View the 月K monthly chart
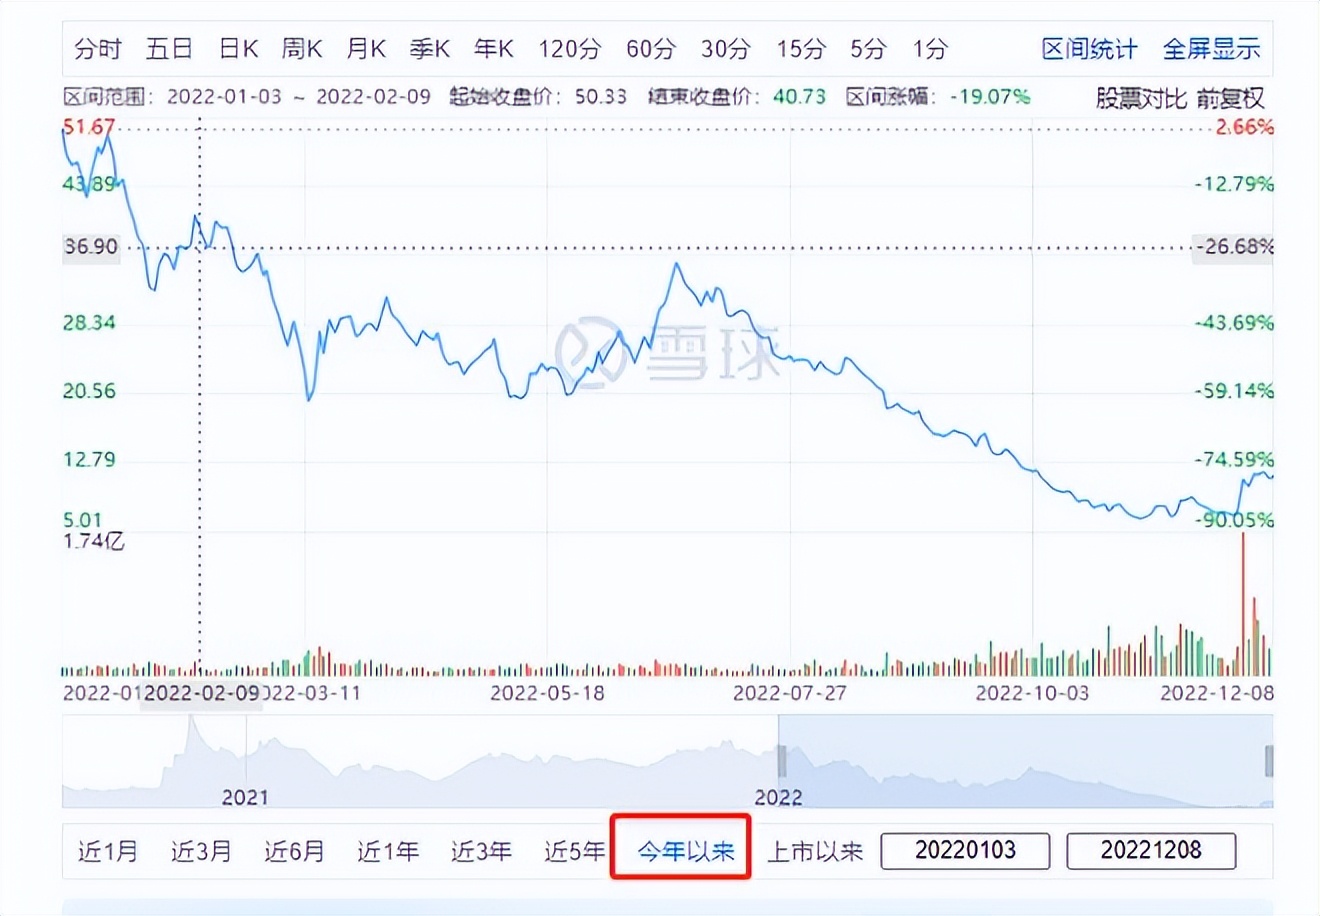Screen dimensions: 1320x916 click(366, 48)
